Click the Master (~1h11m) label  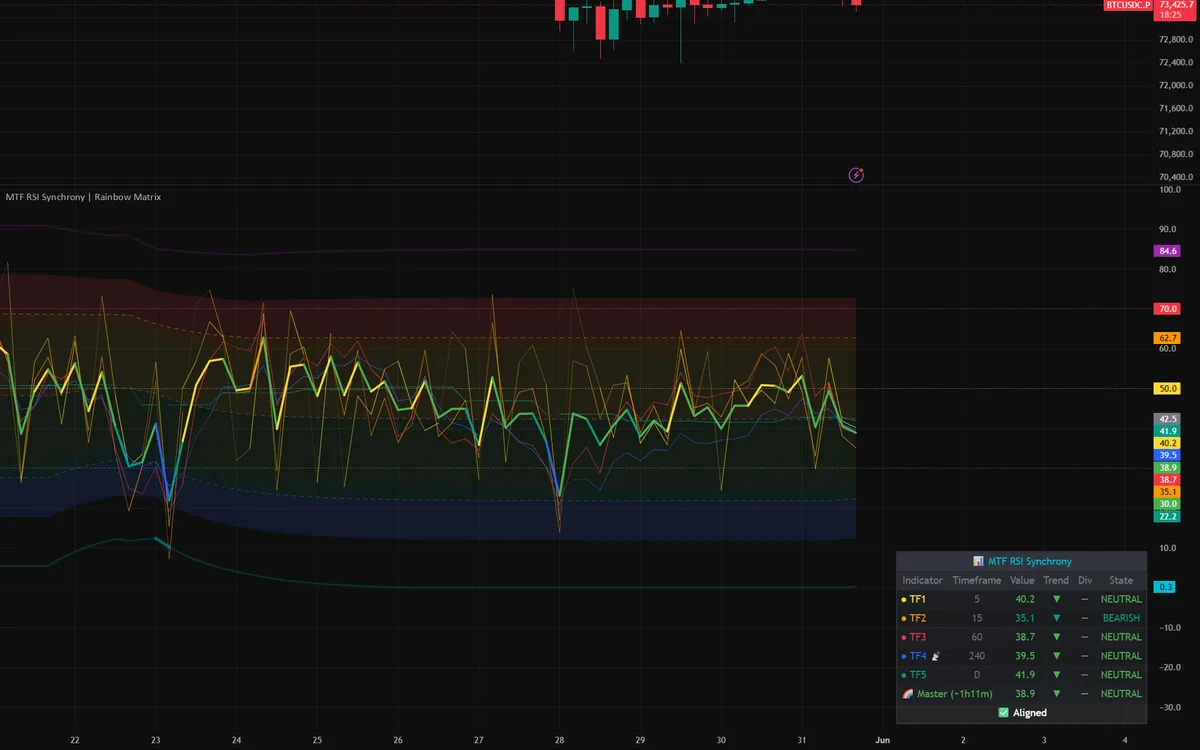[953, 693]
